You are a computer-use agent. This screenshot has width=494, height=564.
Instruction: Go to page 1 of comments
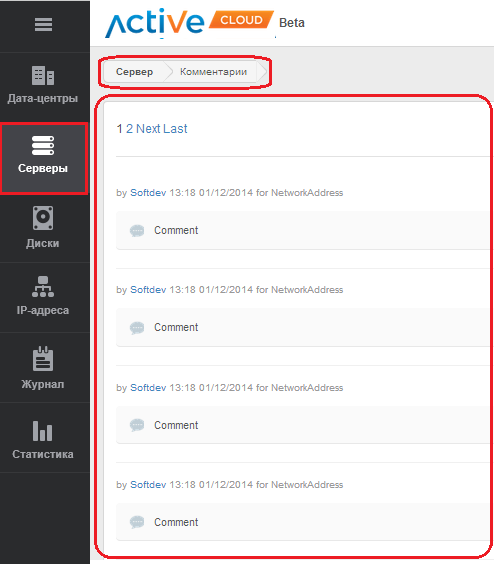(119, 128)
